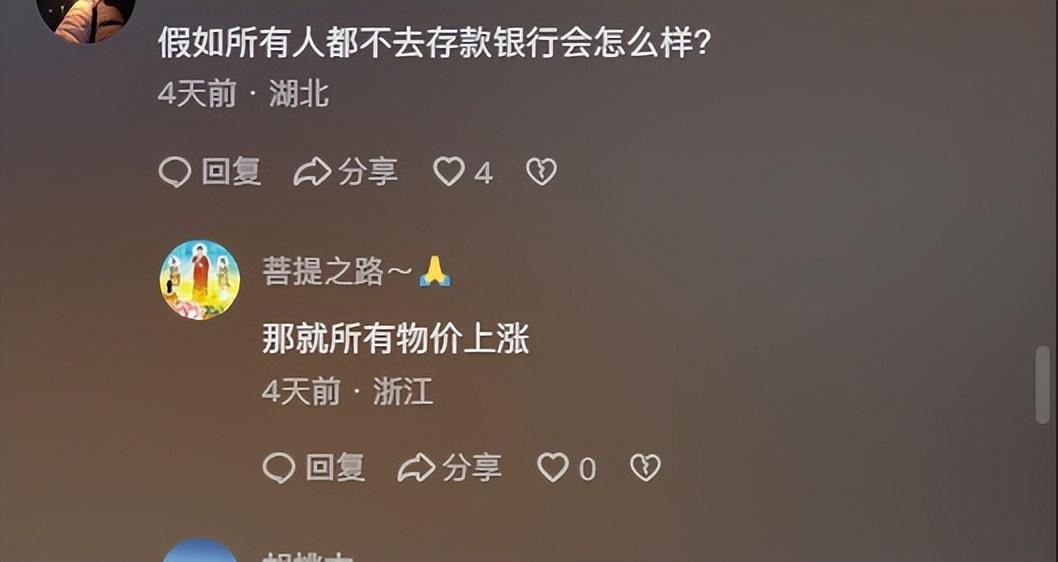The height and width of the screenshot is (562, 1058).
Task: Click the reply bubble icon on the Zhejiang comment
Action: (279, 468)
